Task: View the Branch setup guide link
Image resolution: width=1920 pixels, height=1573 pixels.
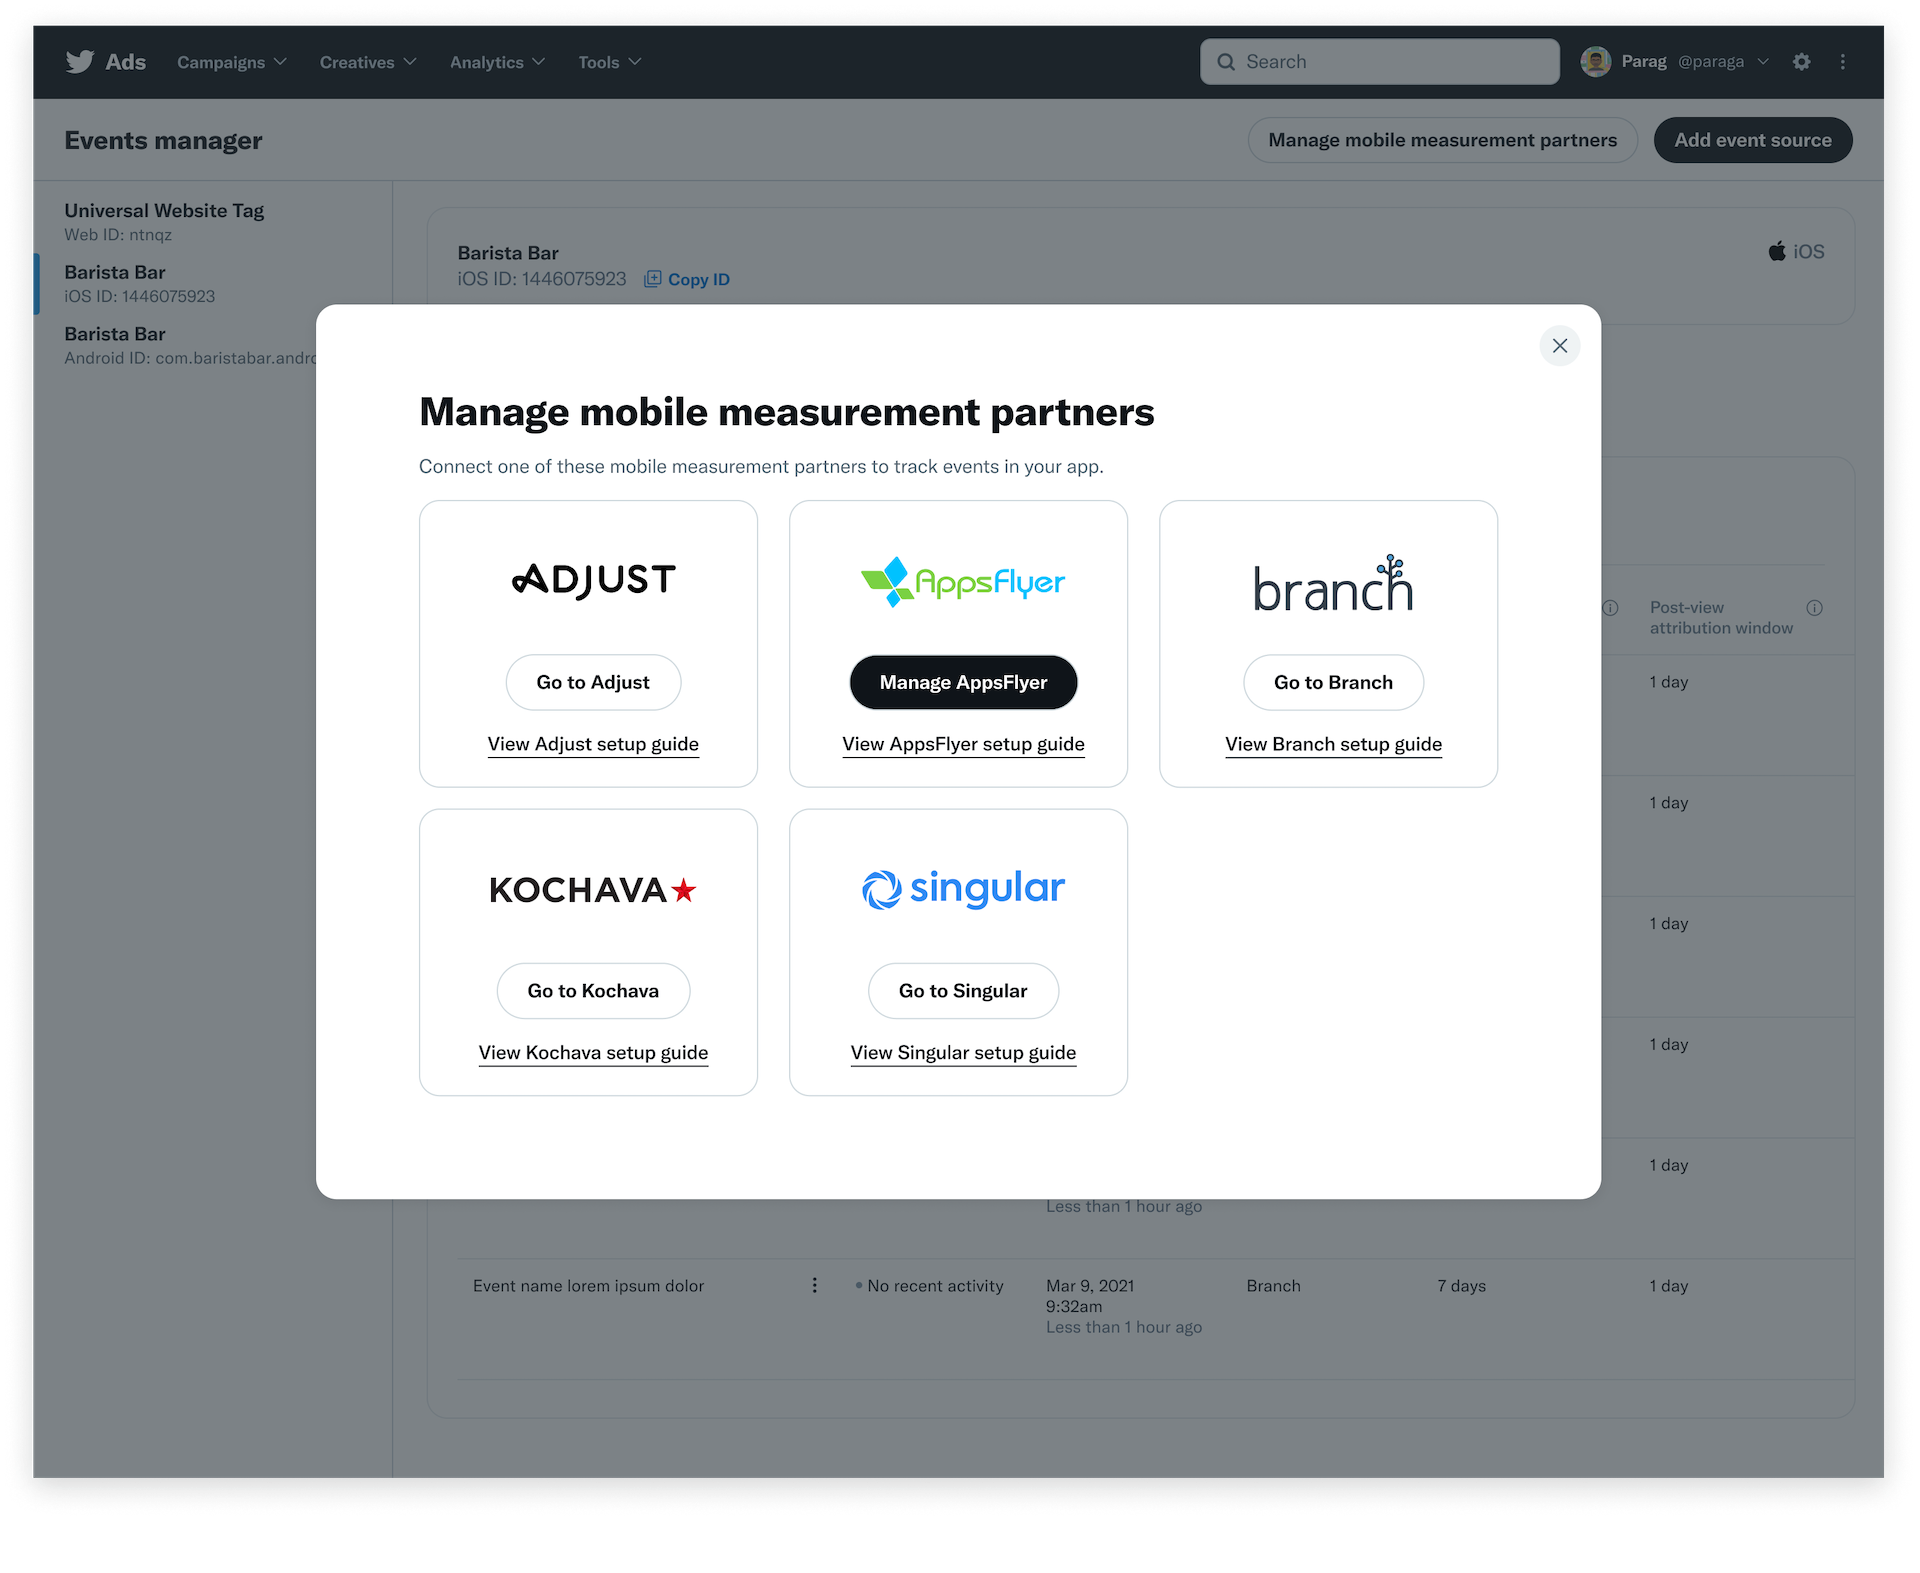Action: coord(1333,743)
